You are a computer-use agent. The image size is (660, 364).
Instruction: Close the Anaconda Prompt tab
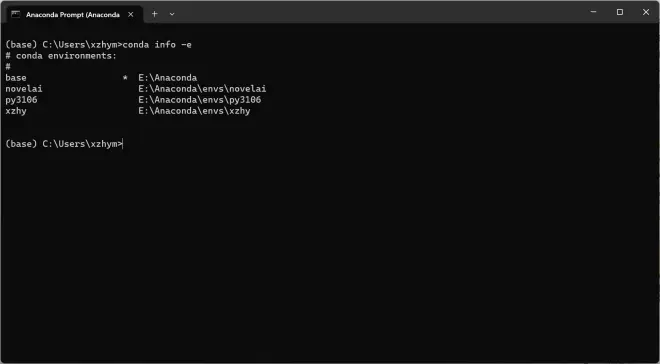pyautogui.click(x=130, y=14)
